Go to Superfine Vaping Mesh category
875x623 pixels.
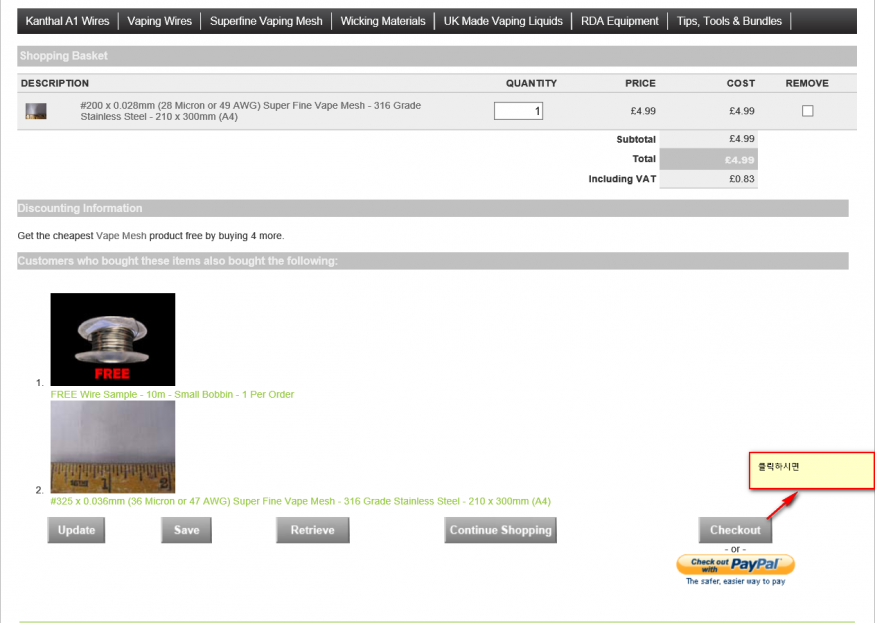point(266,21)
